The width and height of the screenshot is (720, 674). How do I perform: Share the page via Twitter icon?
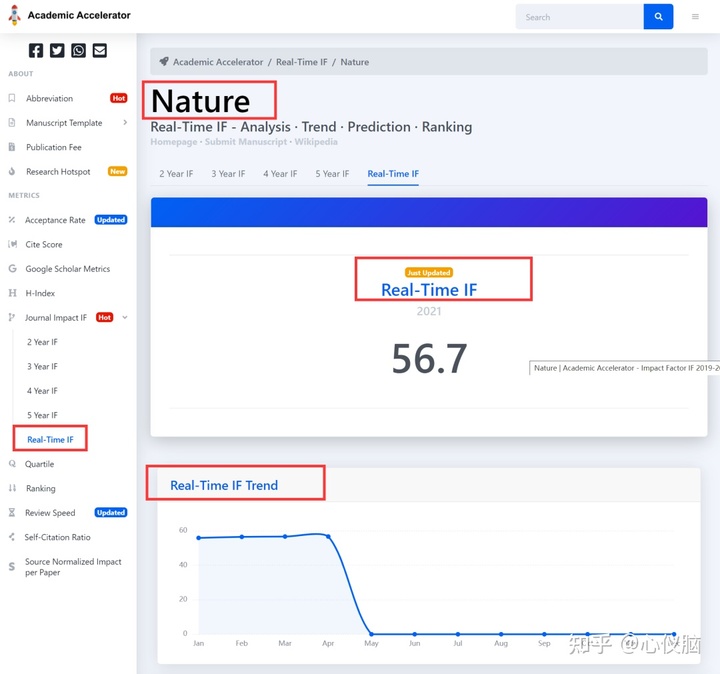coord(57,51)
